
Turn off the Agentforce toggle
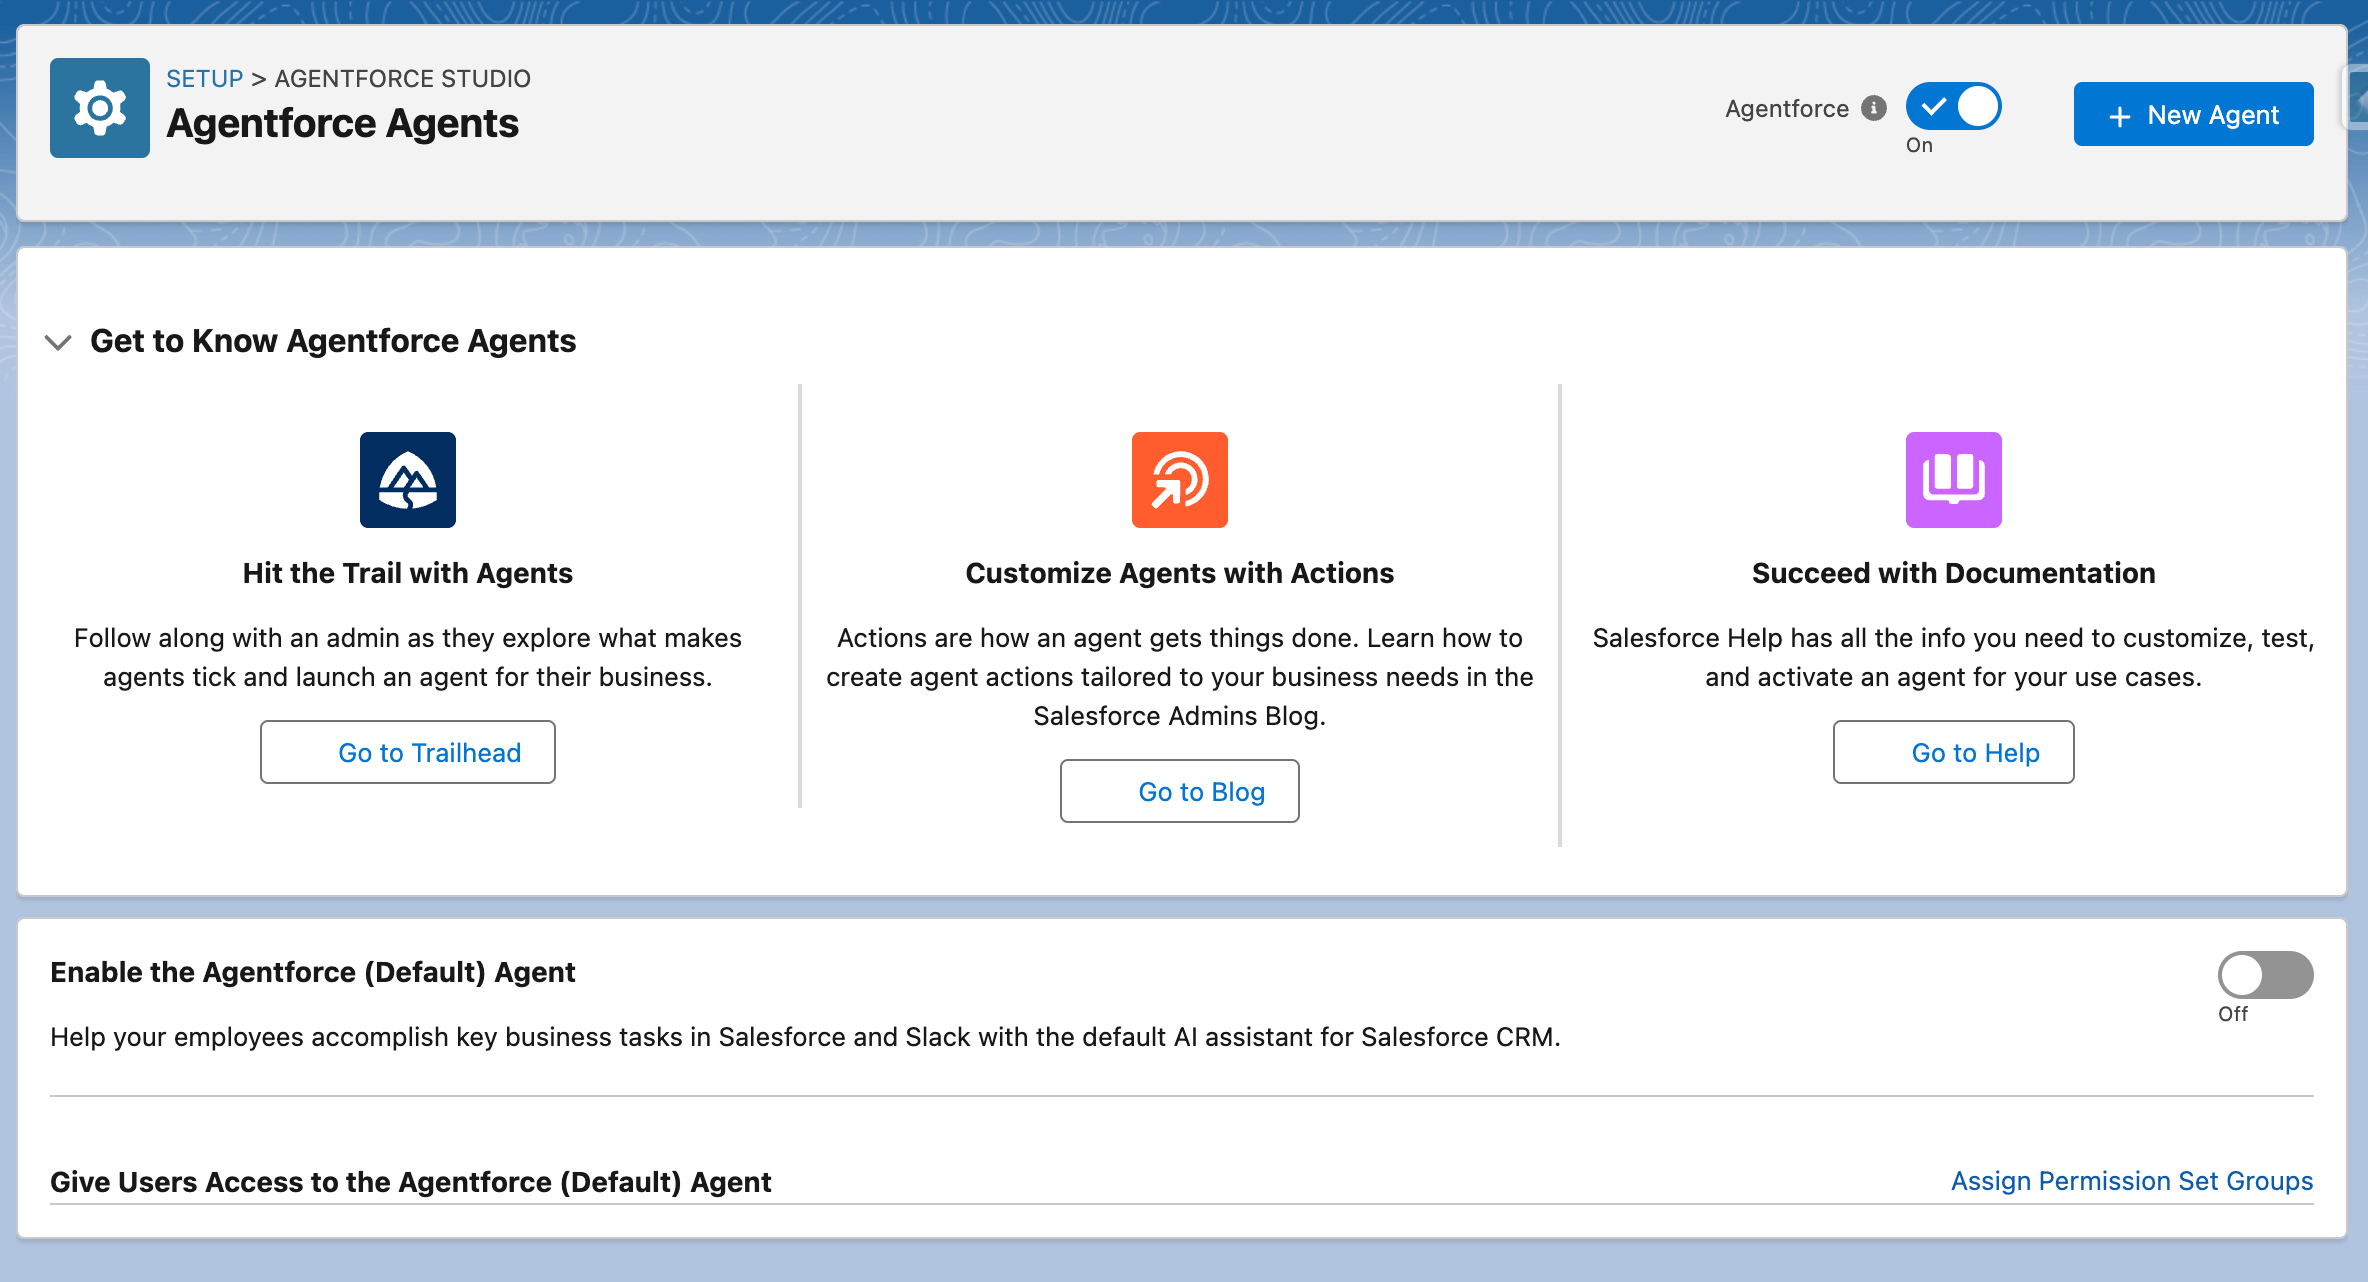pos(1954,106)
